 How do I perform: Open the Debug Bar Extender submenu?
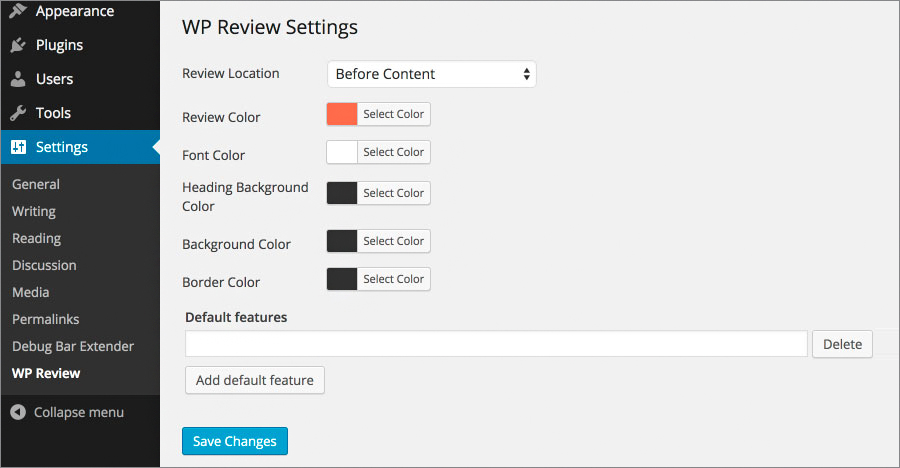click(73, 346)
